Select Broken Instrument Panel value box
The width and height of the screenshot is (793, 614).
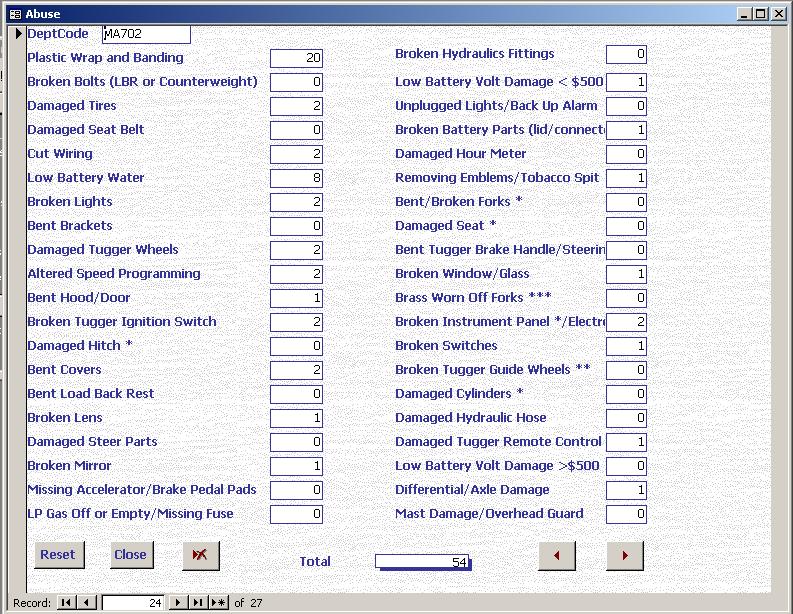626,322
